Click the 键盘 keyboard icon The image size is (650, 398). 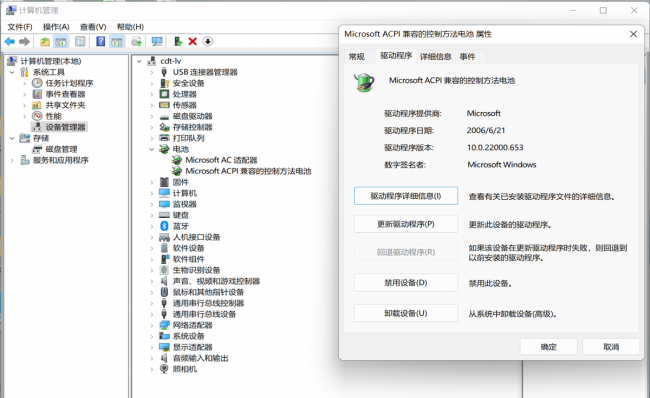pos(164,215)
